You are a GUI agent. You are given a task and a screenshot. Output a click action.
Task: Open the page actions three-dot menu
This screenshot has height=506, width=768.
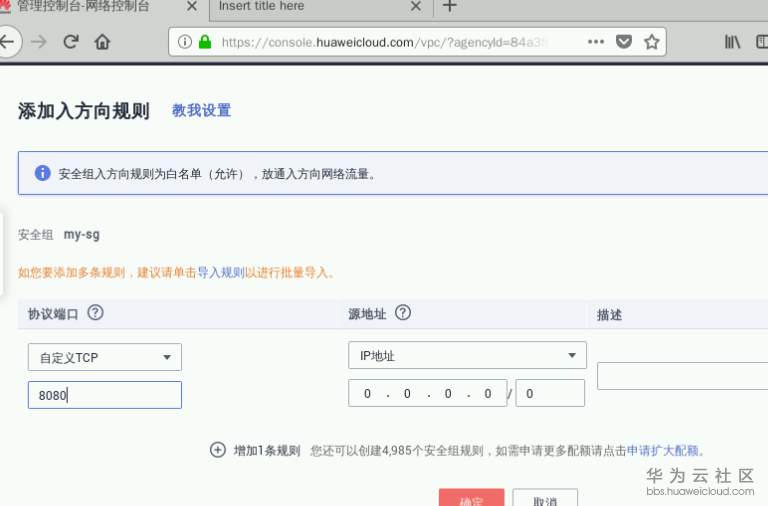pyautogui.click(x=596, y=42)
